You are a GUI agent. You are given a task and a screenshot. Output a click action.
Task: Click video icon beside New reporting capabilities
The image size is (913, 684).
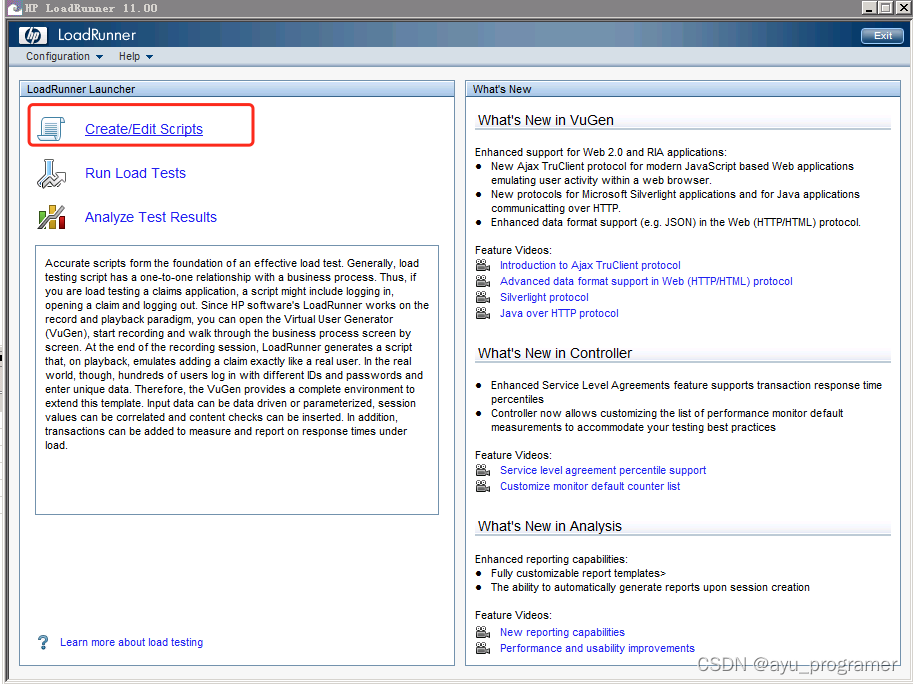pos(483,632)
